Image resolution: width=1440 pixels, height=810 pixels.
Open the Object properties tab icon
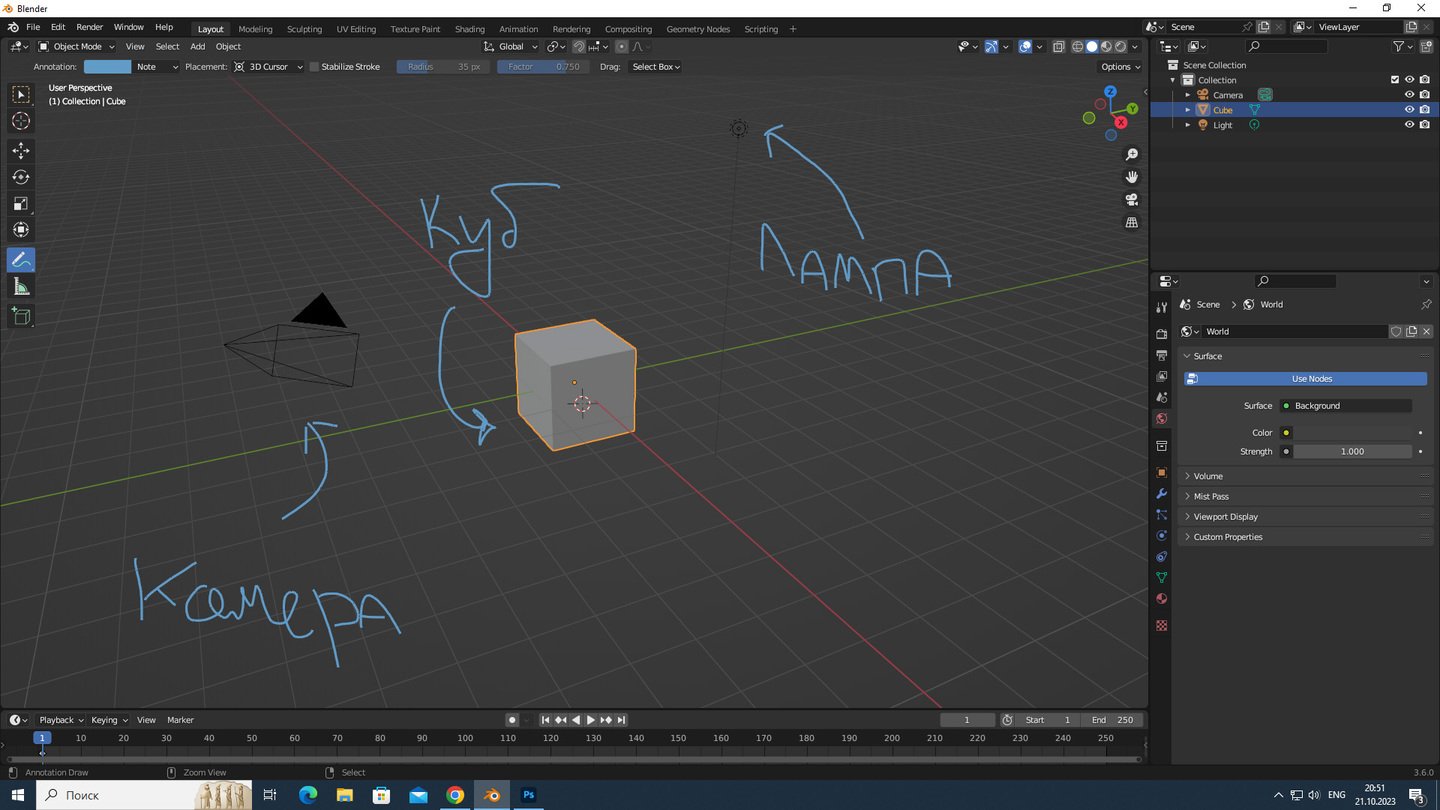tap(1161, 472)
